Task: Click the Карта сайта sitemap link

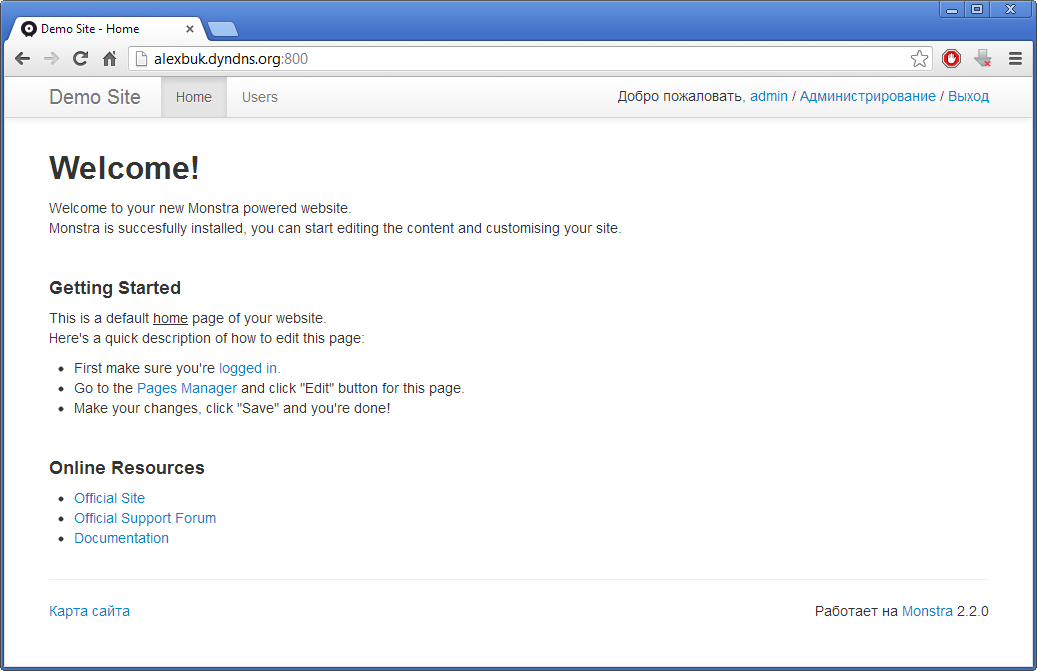Action: [x=89, y=611]
